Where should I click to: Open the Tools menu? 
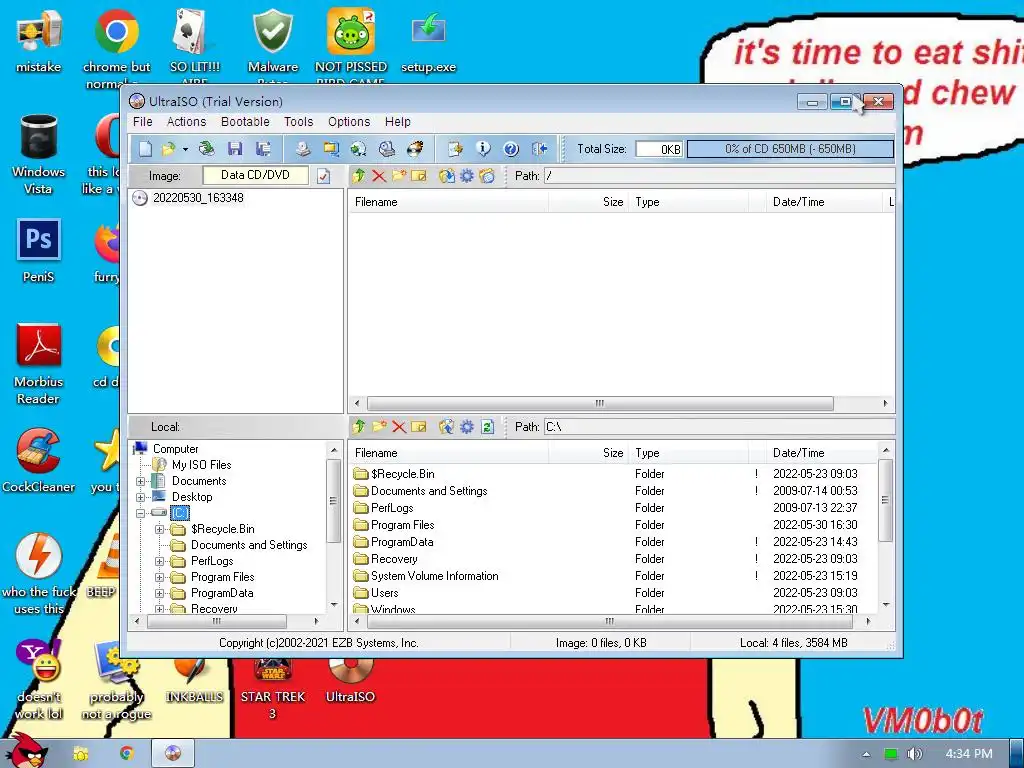point(298,121)
